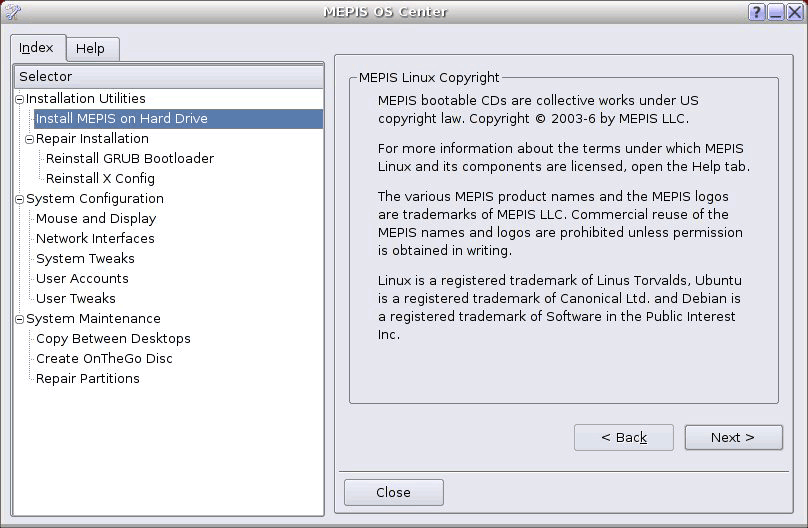Screen dimensions: 808x528
Task: Click the Installation Utilities label
Action: pyautogui.click(x=86, y=98)
